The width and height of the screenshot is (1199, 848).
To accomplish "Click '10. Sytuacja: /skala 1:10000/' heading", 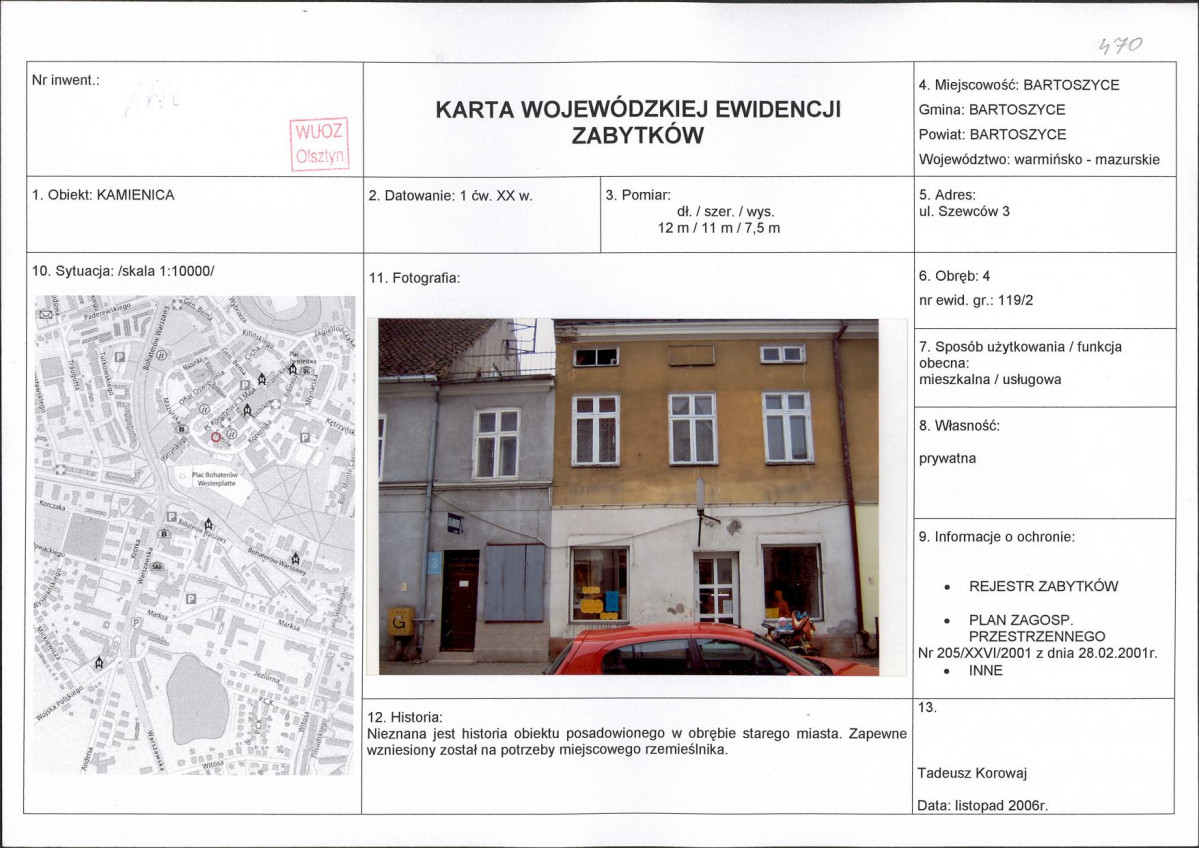I will (123, 271).
